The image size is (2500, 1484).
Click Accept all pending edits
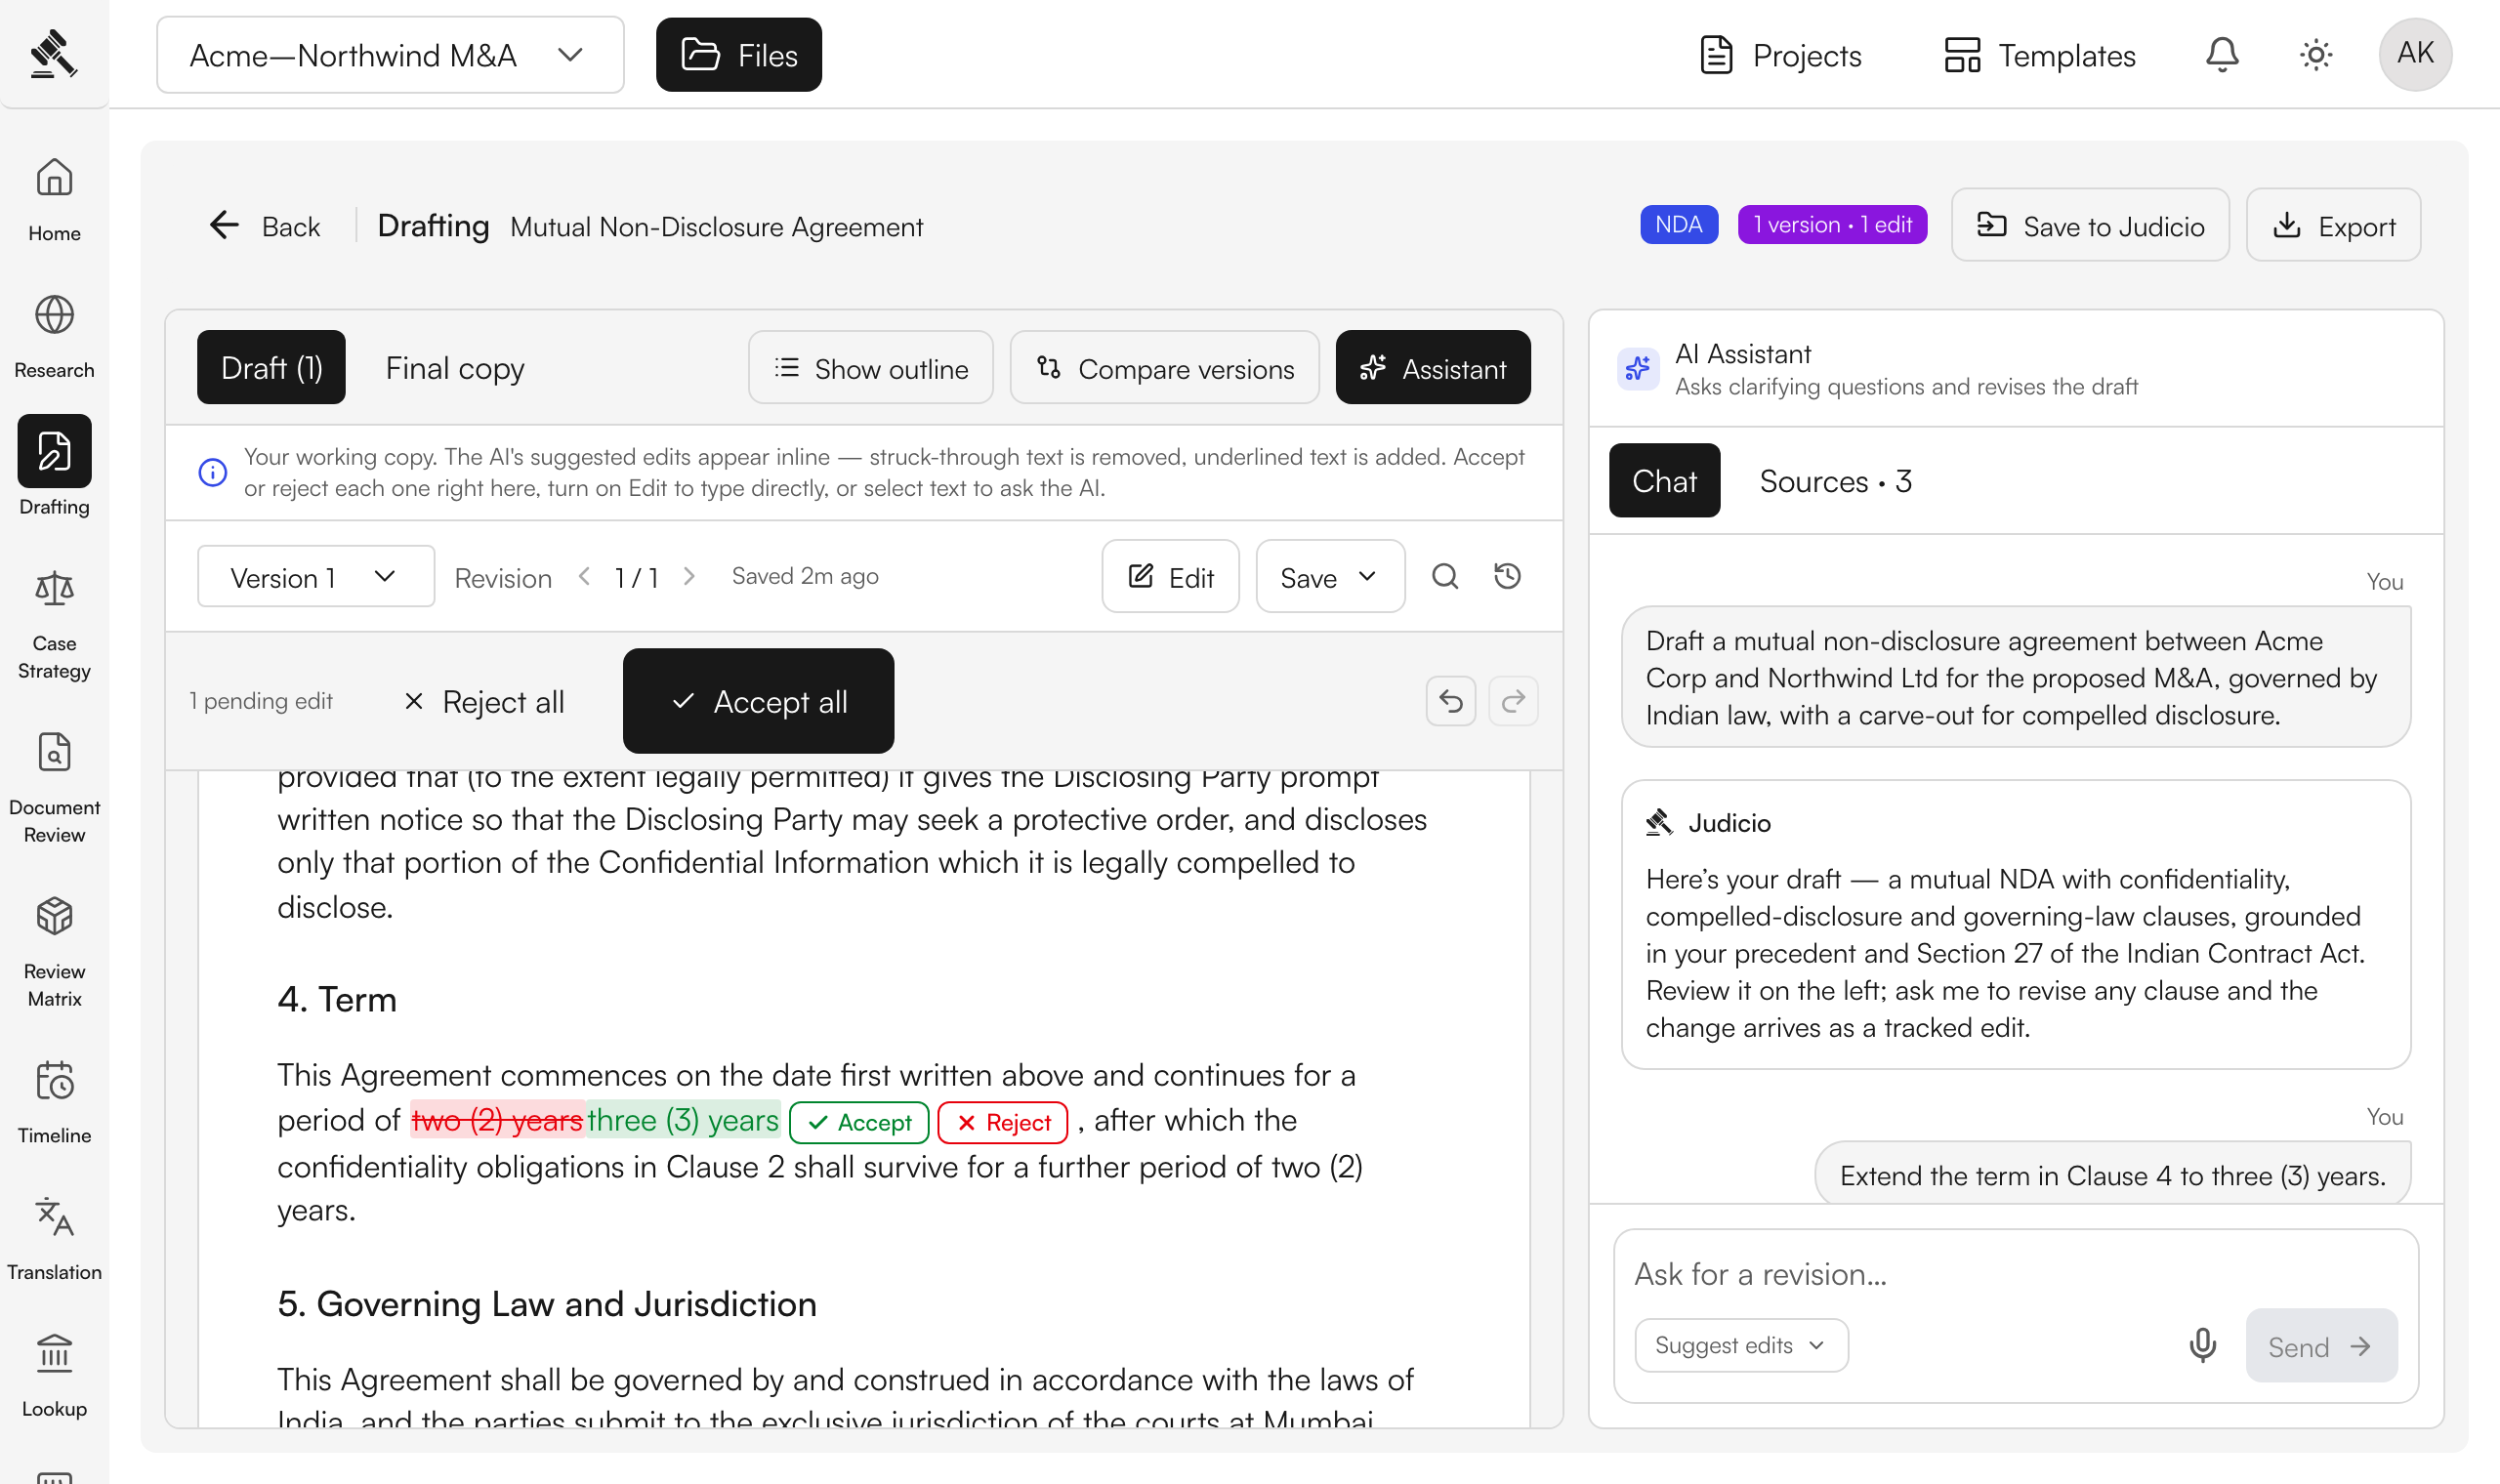(758, 701)
